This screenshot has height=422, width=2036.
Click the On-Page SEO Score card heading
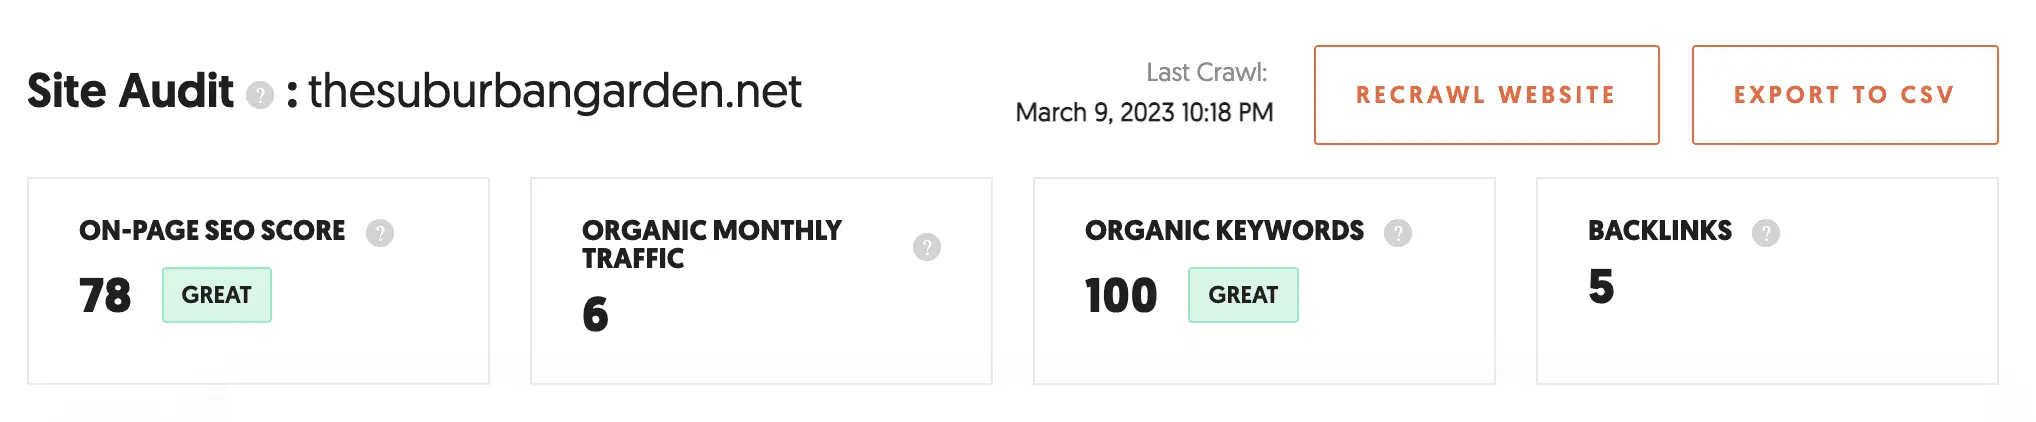(x=212, y=231)
